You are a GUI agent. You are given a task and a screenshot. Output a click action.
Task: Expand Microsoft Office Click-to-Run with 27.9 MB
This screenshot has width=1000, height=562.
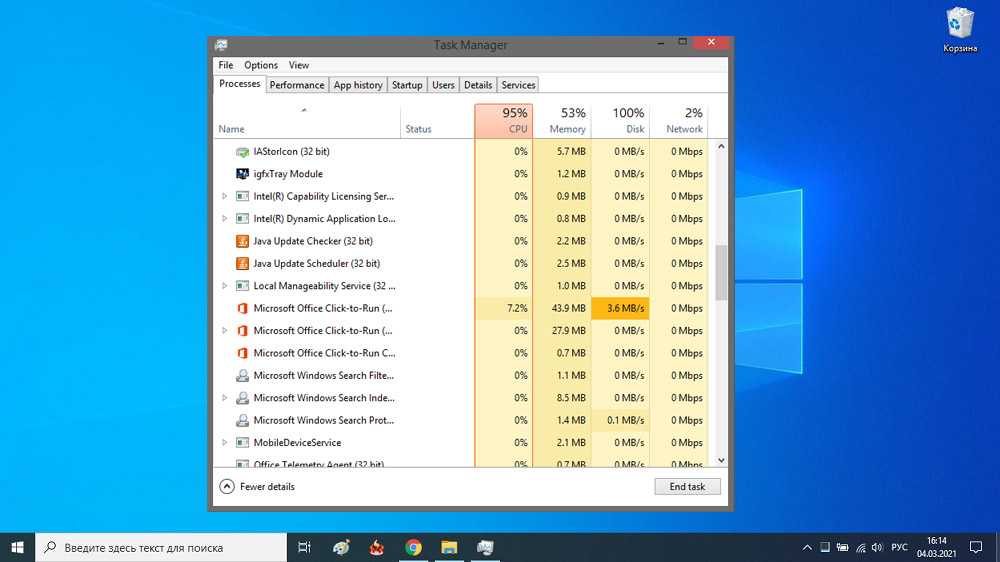[224, 330]
